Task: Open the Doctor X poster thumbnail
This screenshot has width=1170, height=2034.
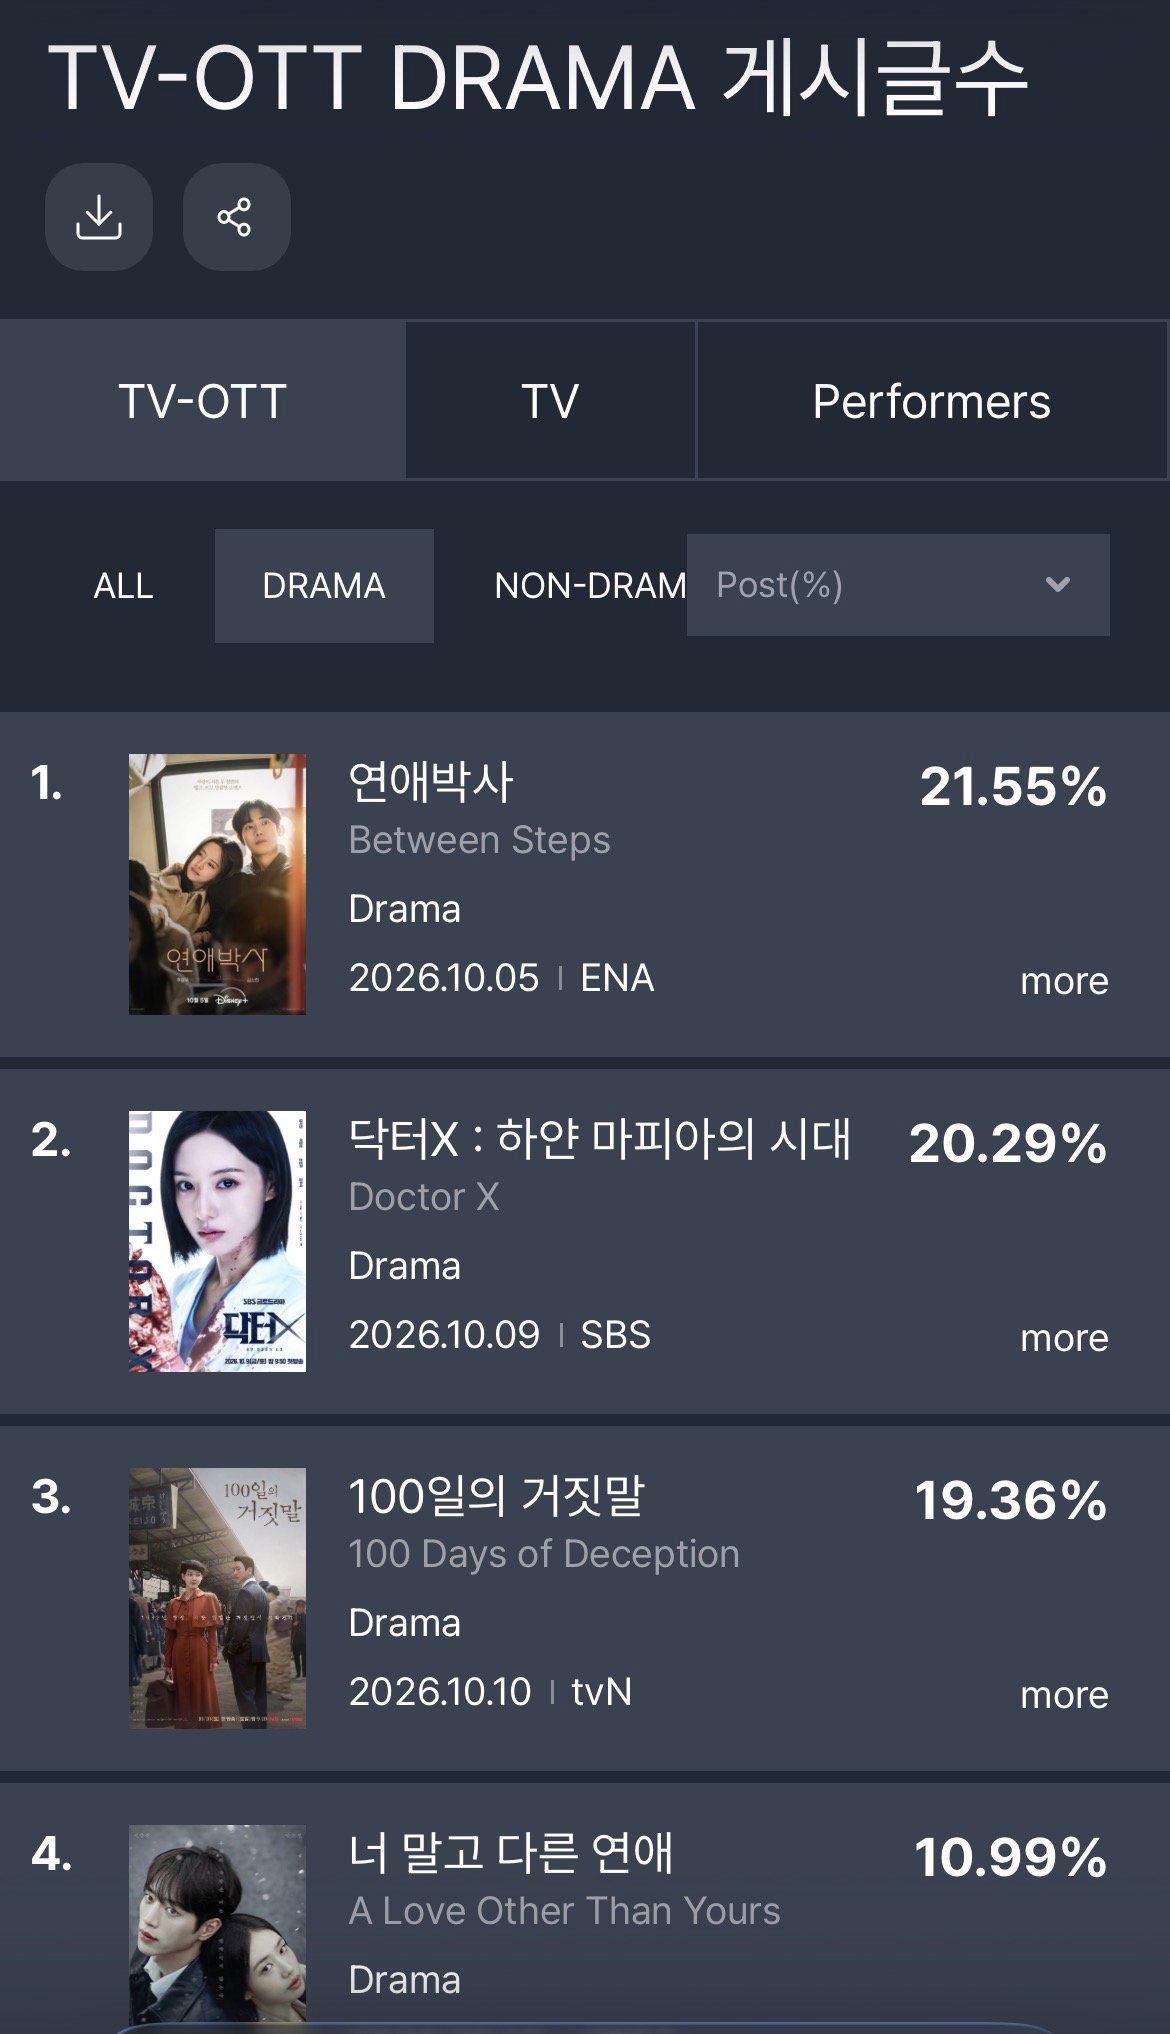Action: point(217,1241)
